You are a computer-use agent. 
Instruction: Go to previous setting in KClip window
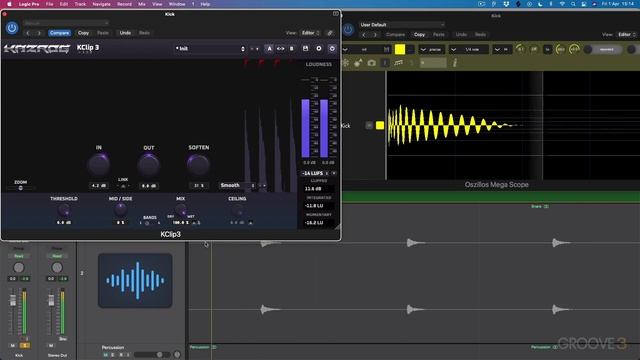coord(28,33)
